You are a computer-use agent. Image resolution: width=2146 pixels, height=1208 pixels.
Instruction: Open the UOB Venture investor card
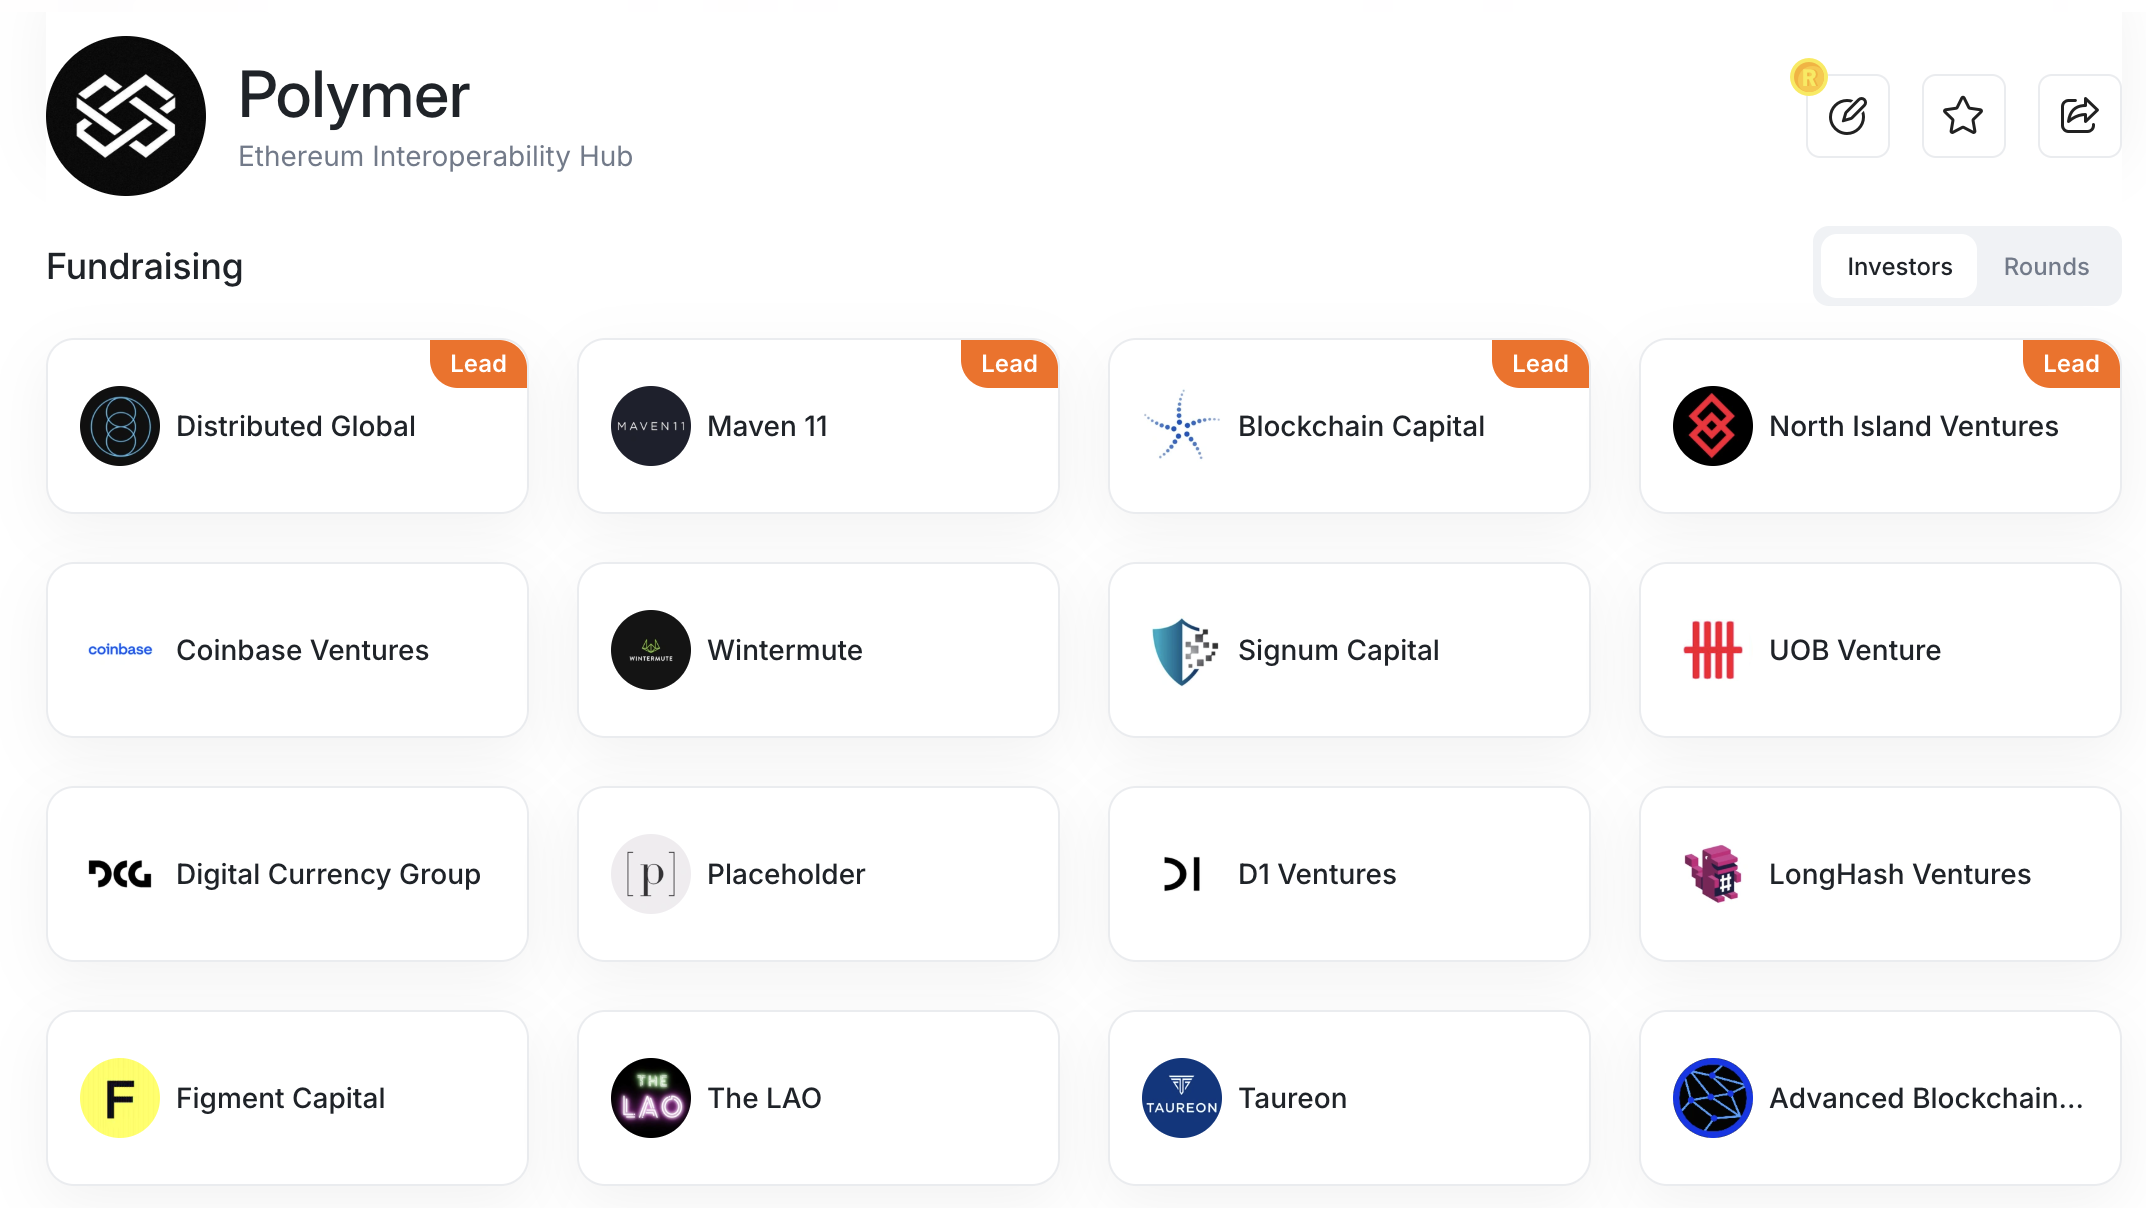click(x=1880, y=650)
